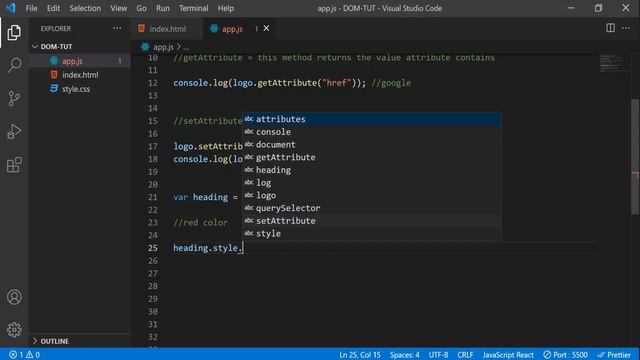The image size is (640, 360).
Task: Click line number 25 in the gutter
Action: click(x=153, y=248)
